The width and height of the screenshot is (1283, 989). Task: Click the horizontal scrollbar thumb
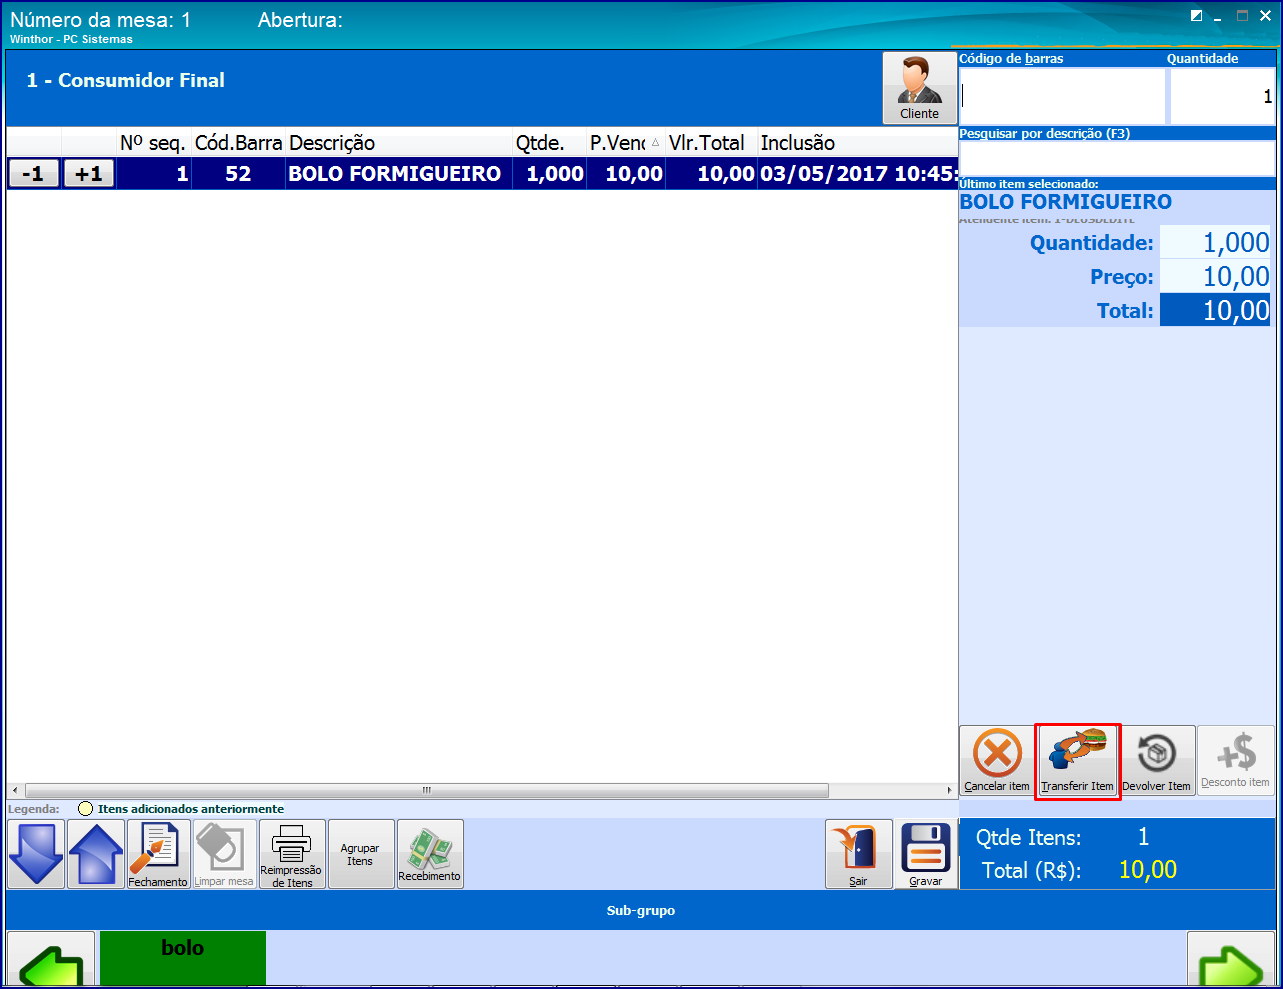pyautogui.click(x=427, y=790)
